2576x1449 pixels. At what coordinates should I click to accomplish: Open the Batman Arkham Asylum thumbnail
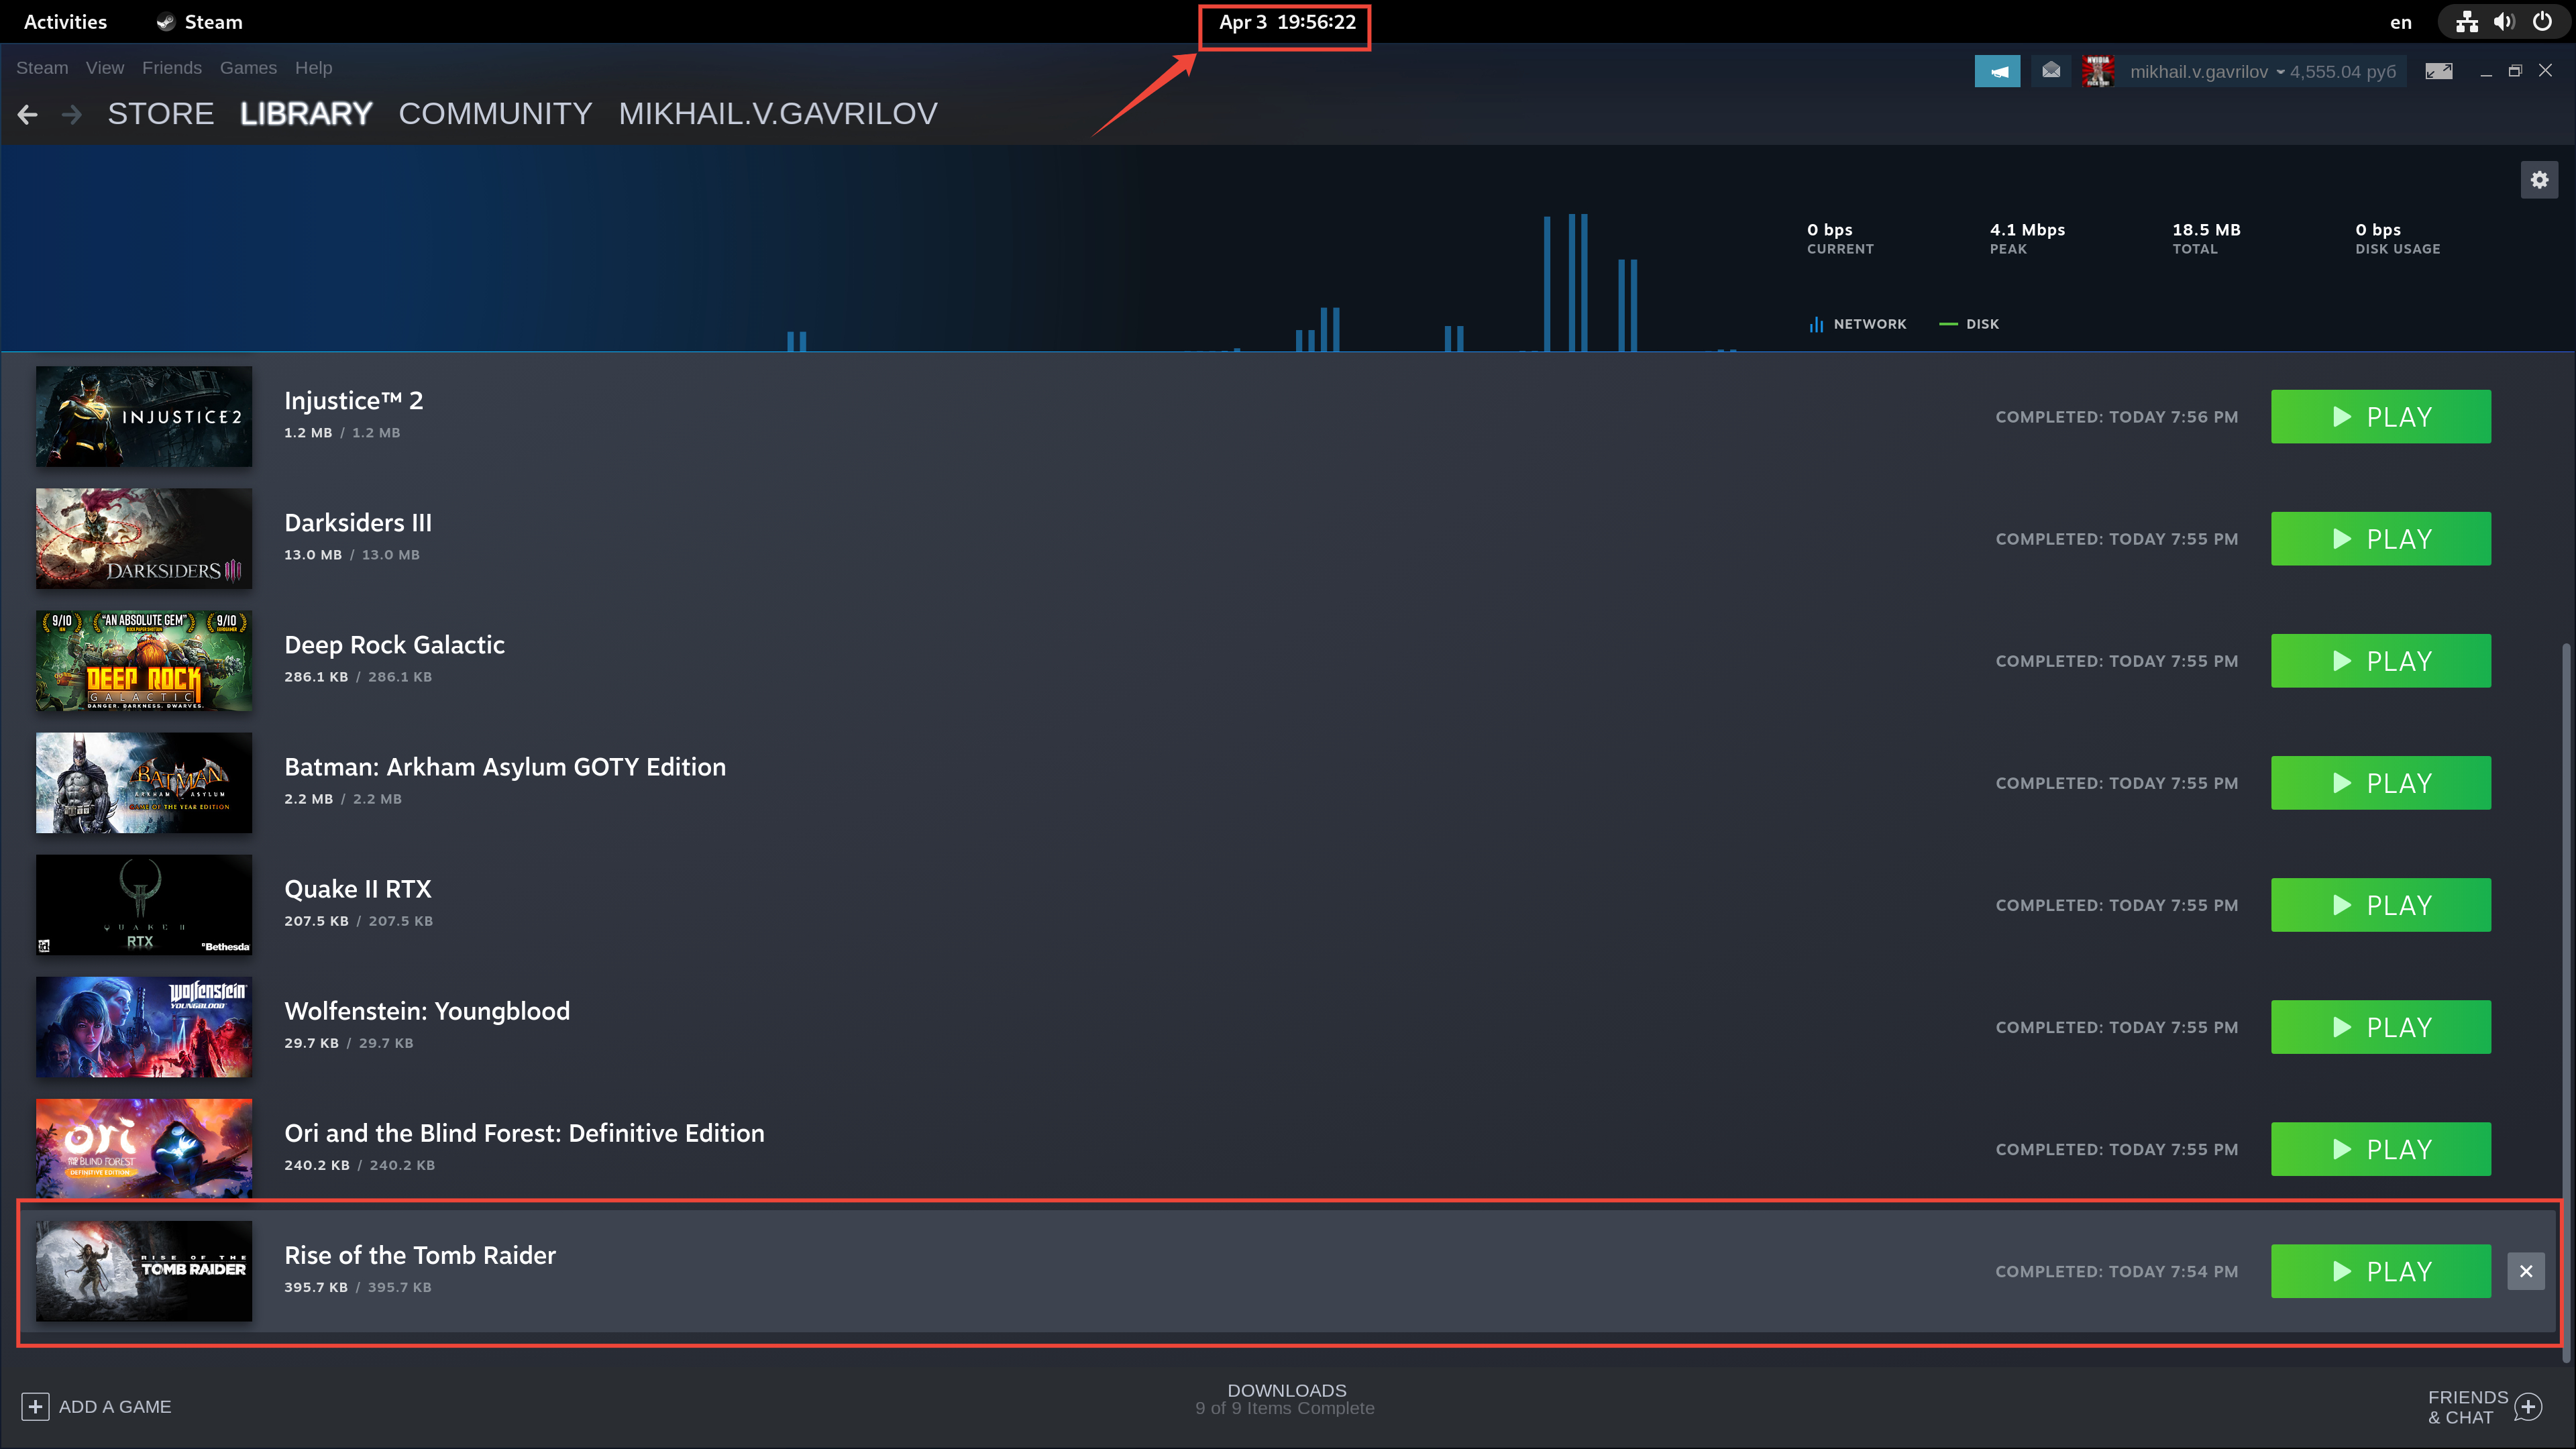pos(144,782)
